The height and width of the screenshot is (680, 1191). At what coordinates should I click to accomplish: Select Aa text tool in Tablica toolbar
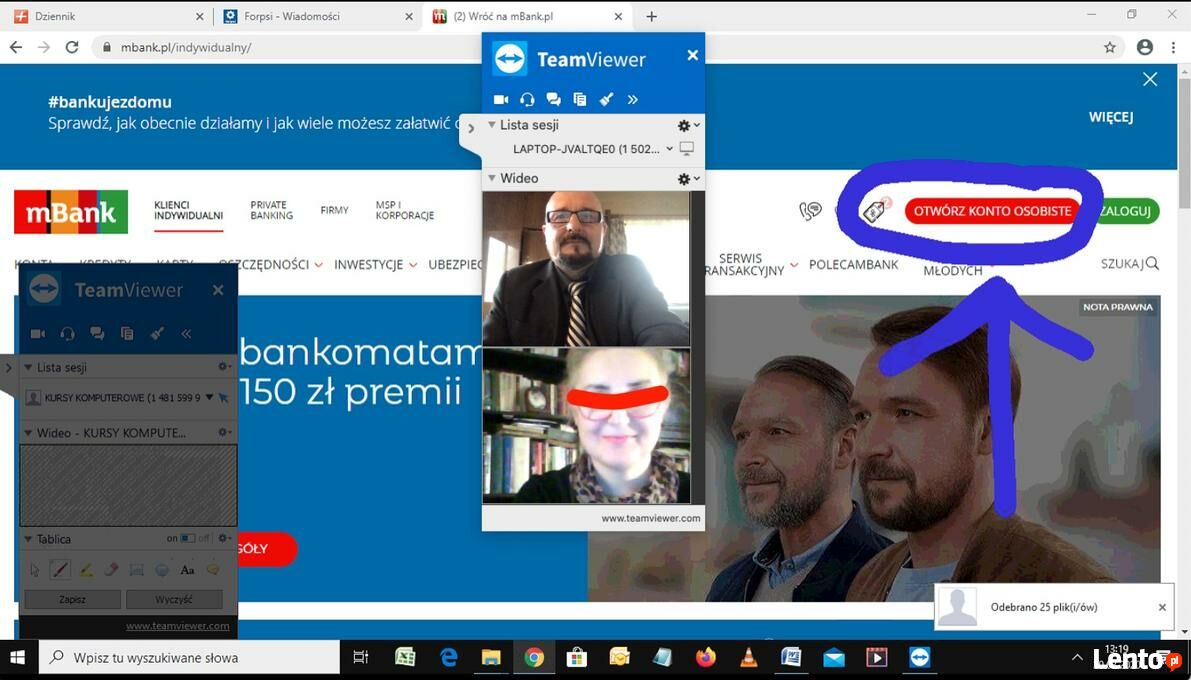188,569
